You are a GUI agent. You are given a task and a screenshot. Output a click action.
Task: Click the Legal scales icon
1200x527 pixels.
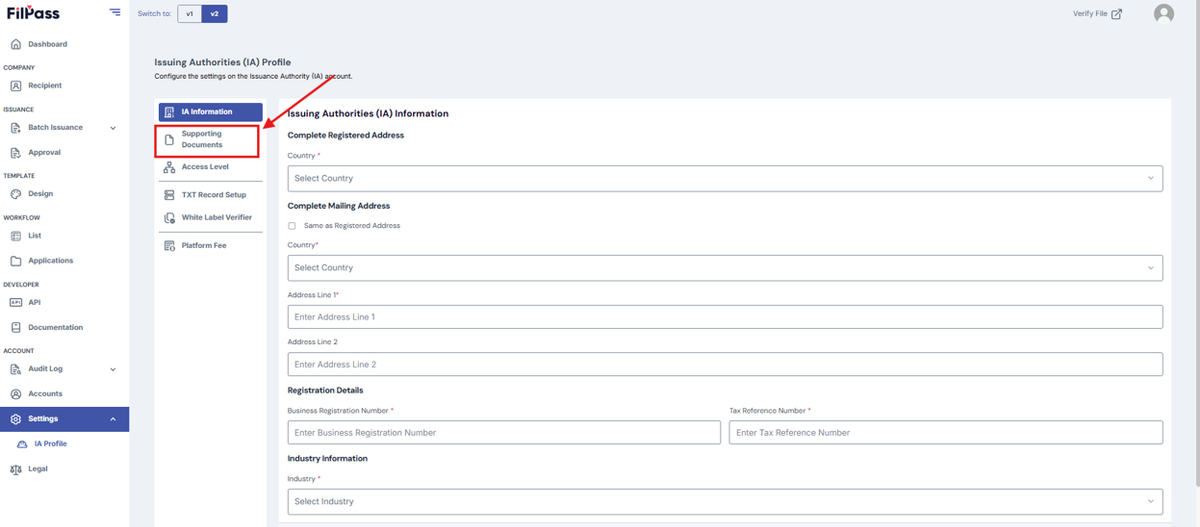pyautogui.click(x=16, y=468)
